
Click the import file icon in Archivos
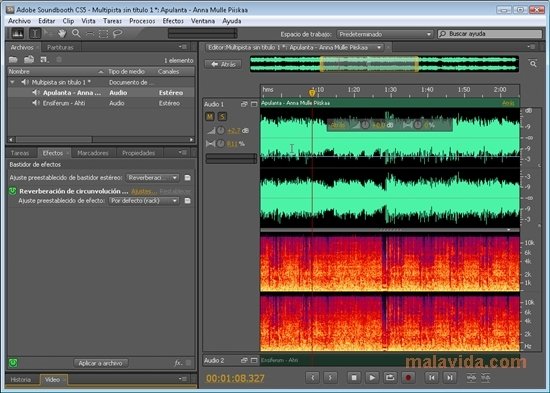pos(29,60)
